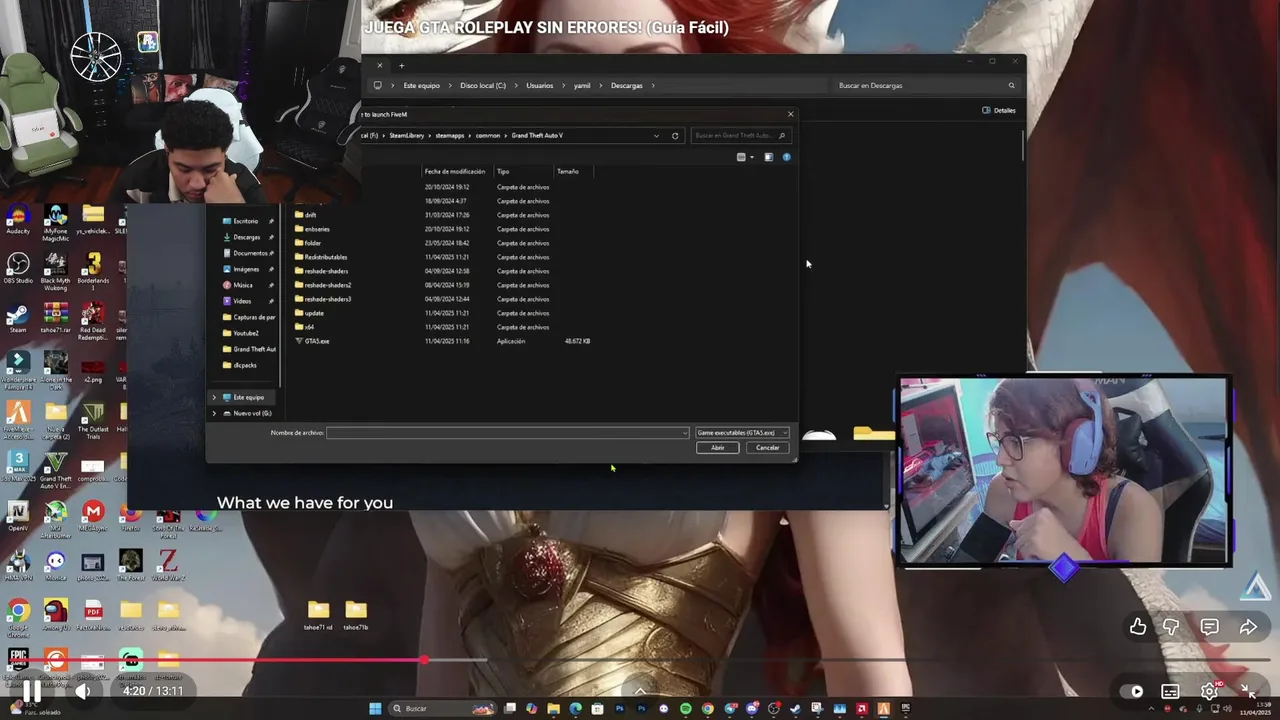Viewport: 1280px width, 720px height.
Task: Open Spotify from the taskbar
Action: (685, 708)
